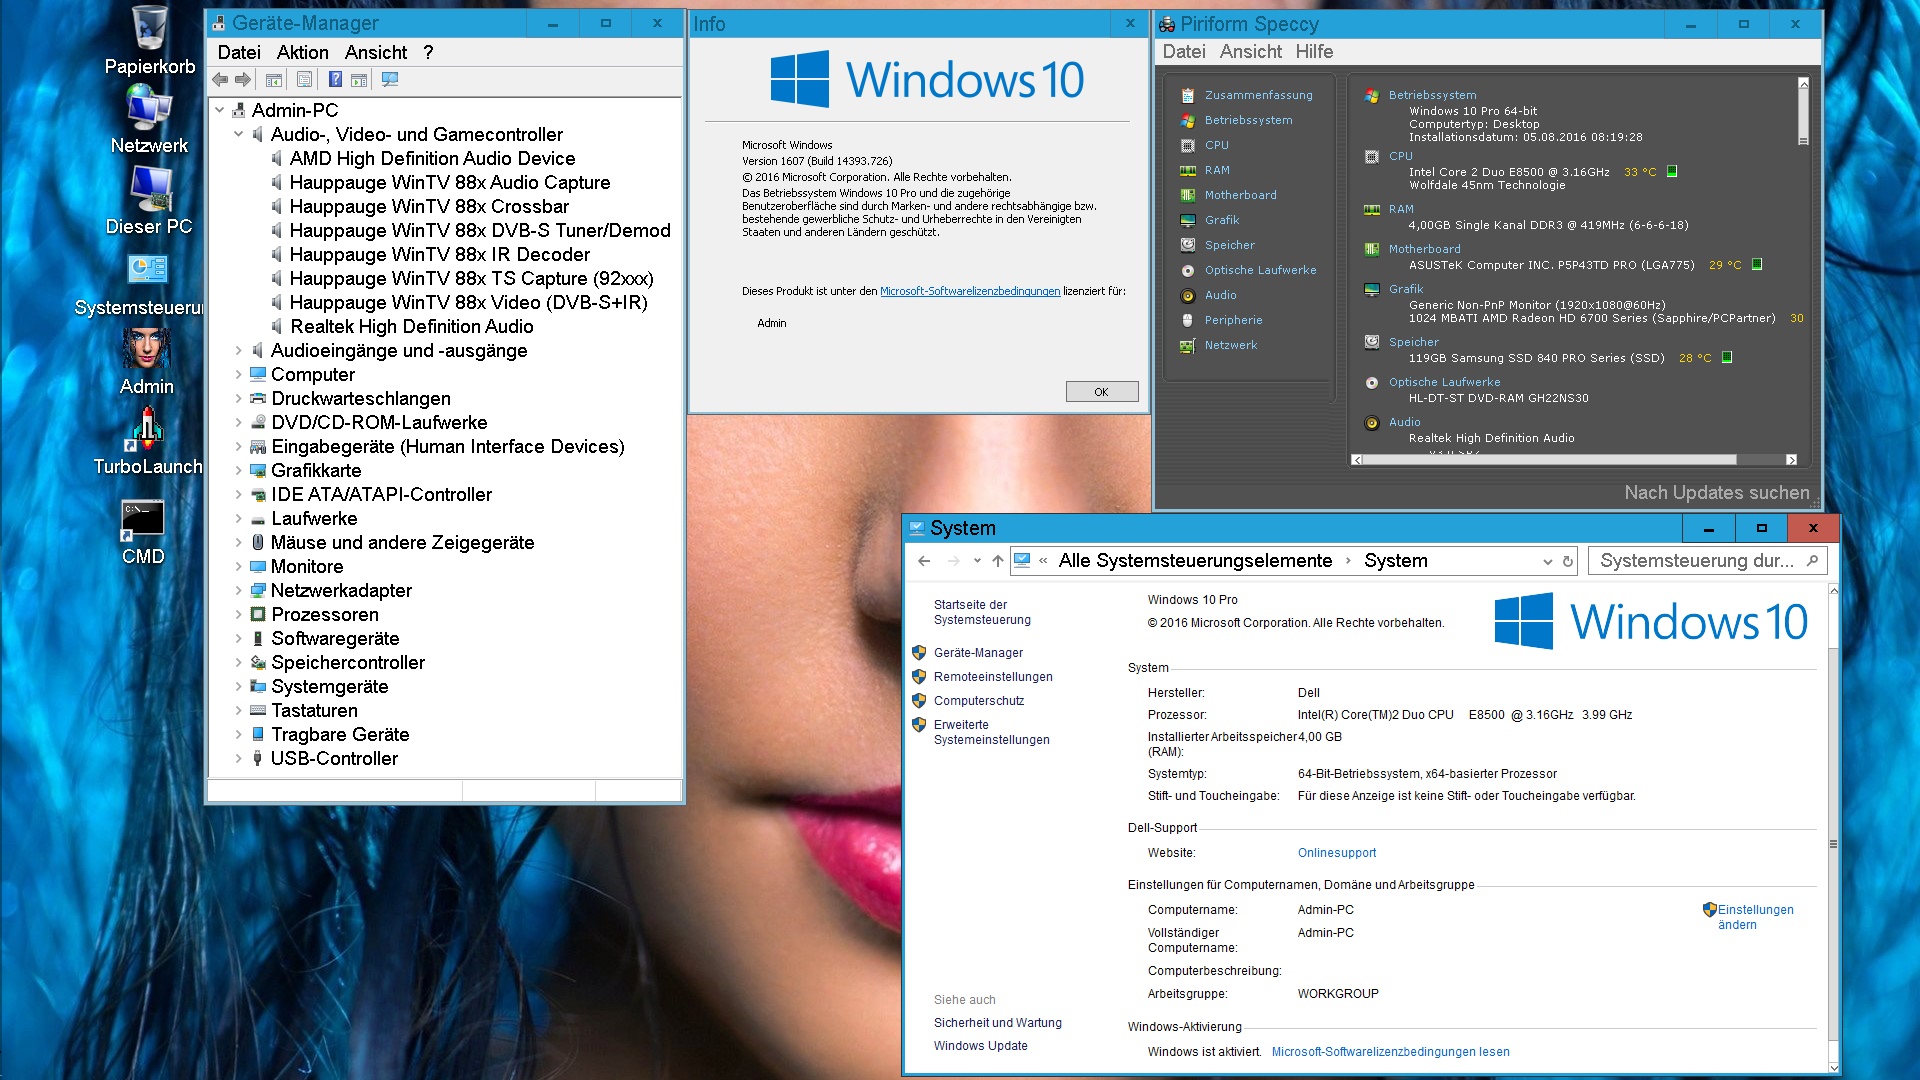This screenshot has width=1920, height=1080.
Task: Expand the Netzwerkadapter tree node
Action: coord(238,591)
